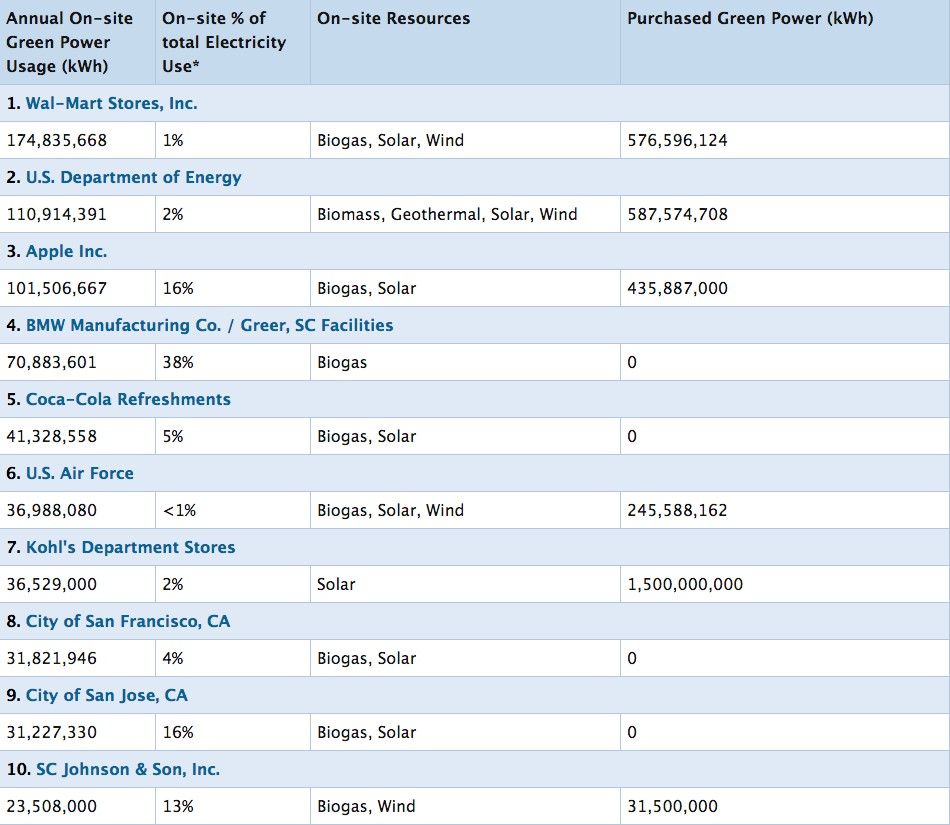
Task: Click purchased power 0 in the 31,821,946 row
Action: 632,658
